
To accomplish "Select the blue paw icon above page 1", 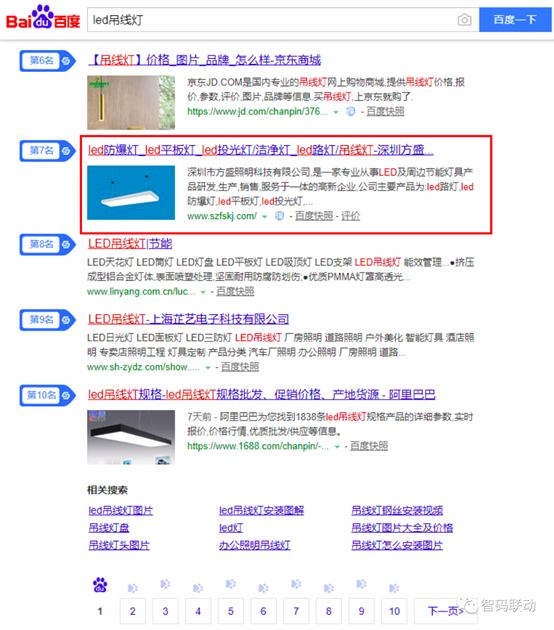I will [x=100, y=585].
